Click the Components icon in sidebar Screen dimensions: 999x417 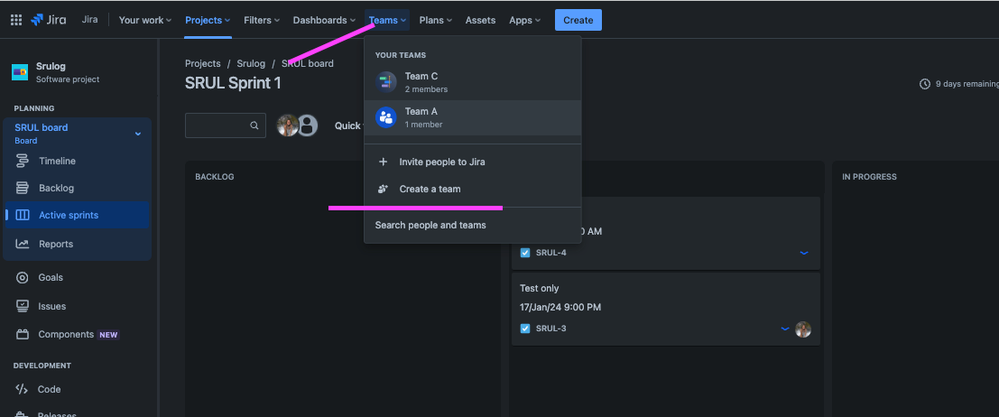tap(22, 334)
